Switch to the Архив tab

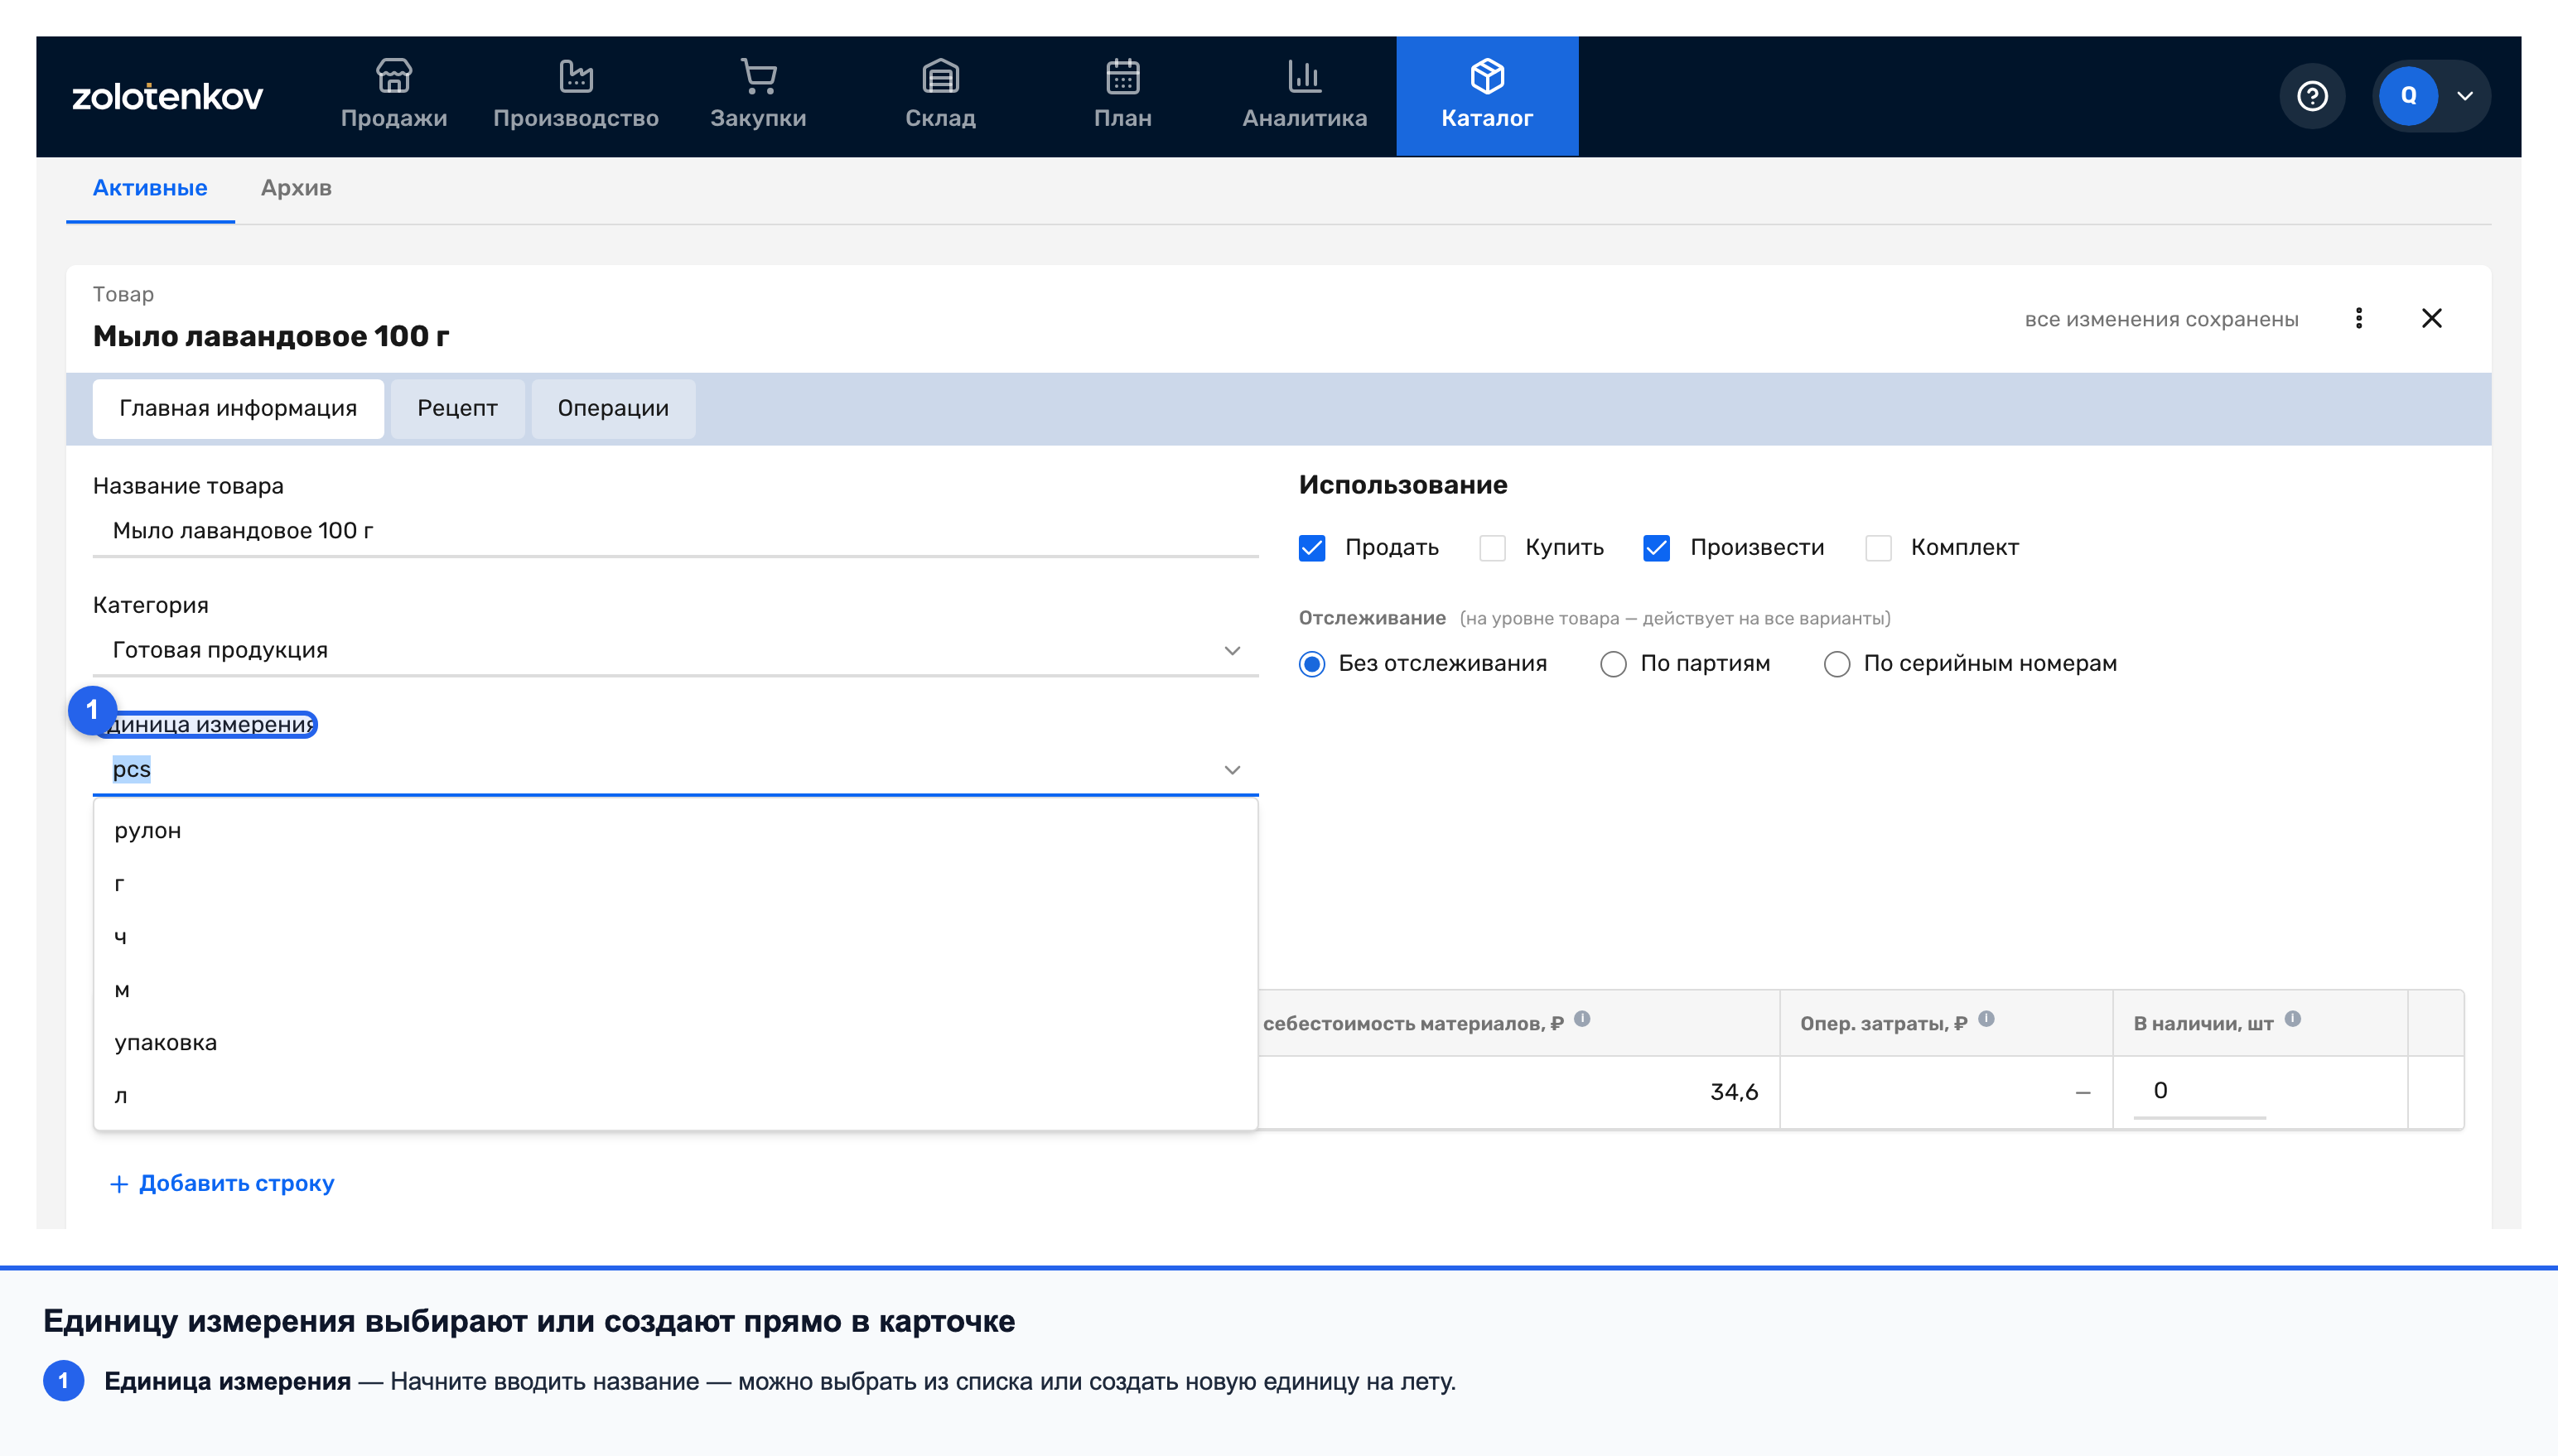(x=296, y=188)
